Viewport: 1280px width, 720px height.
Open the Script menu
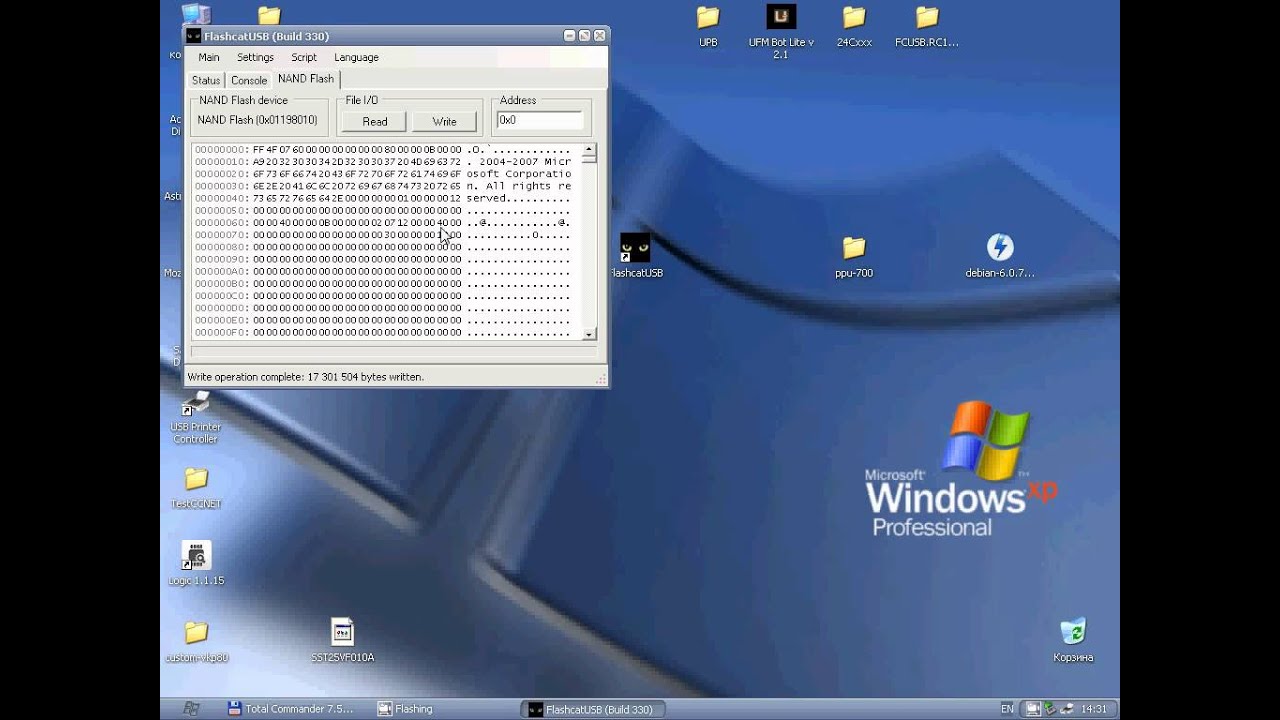[x=304, y=57]
